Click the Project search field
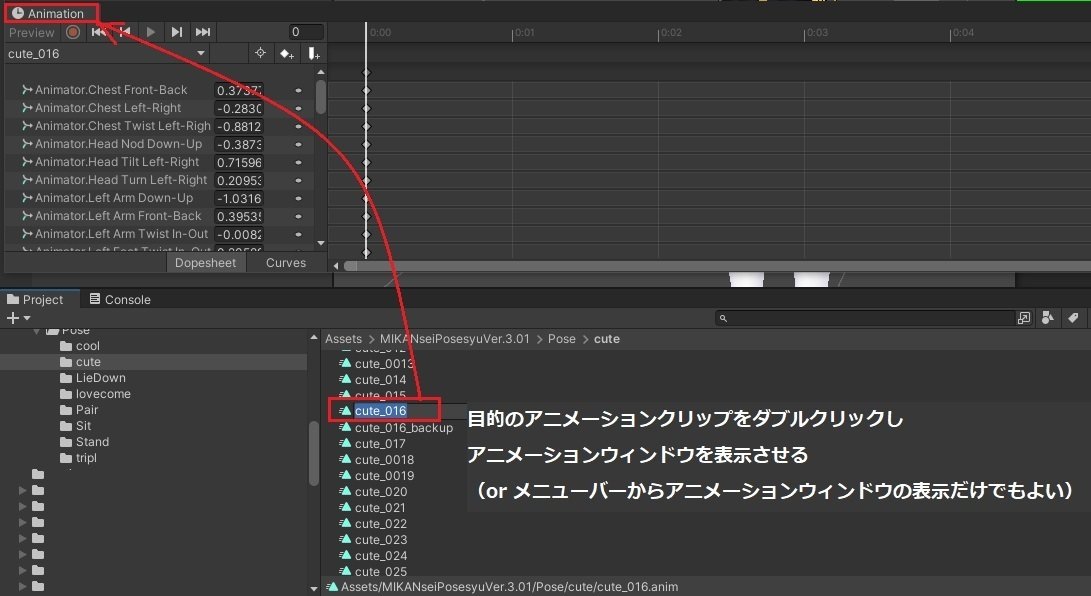 click(865, 319)
